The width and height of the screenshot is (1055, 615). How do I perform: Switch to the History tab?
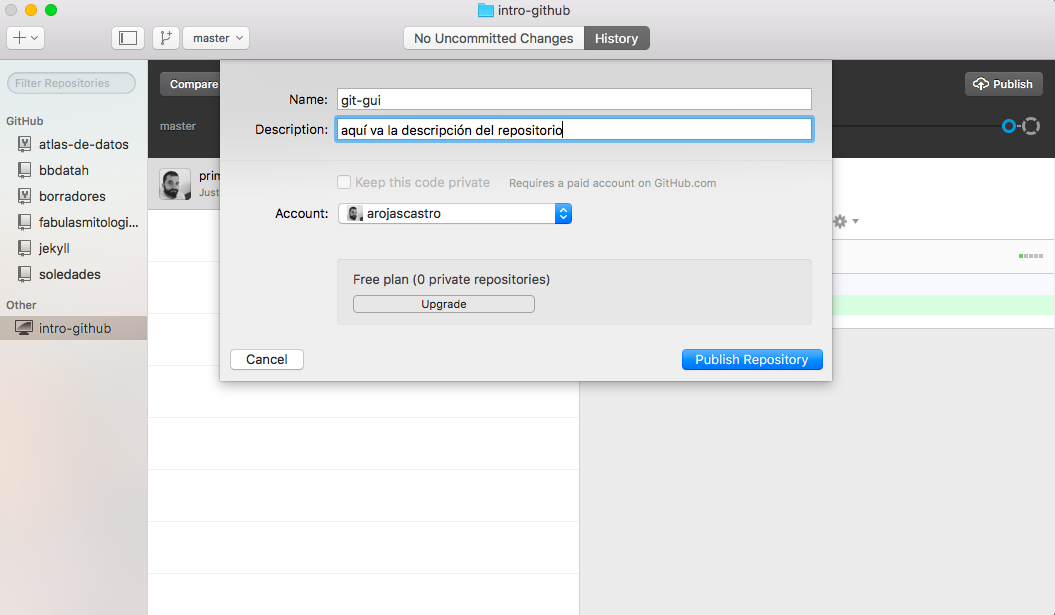616,38
